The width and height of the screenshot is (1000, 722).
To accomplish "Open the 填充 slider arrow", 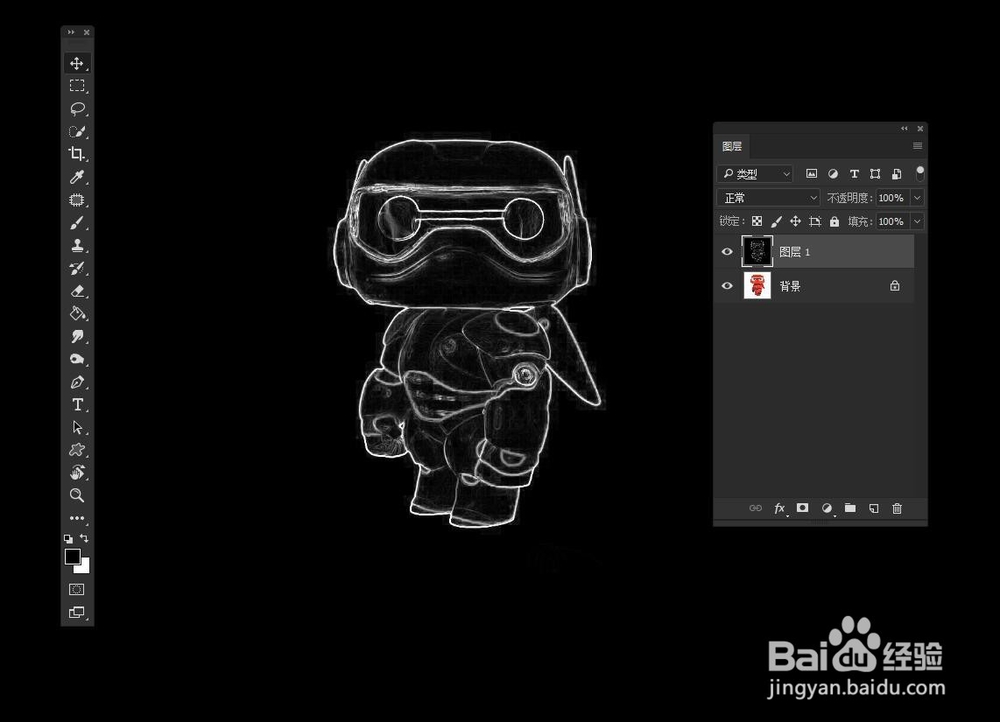I will 917,221.
